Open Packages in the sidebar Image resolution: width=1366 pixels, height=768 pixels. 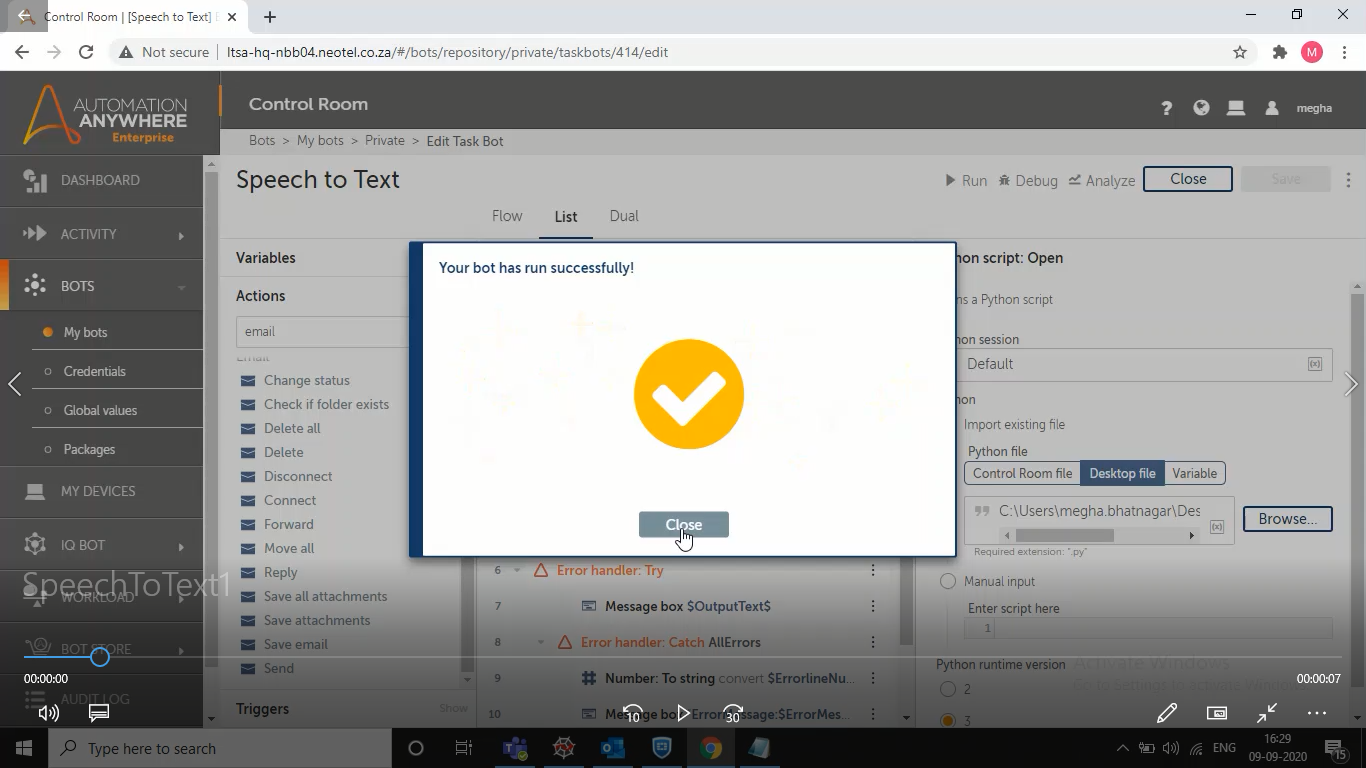(x=89, y=449)
